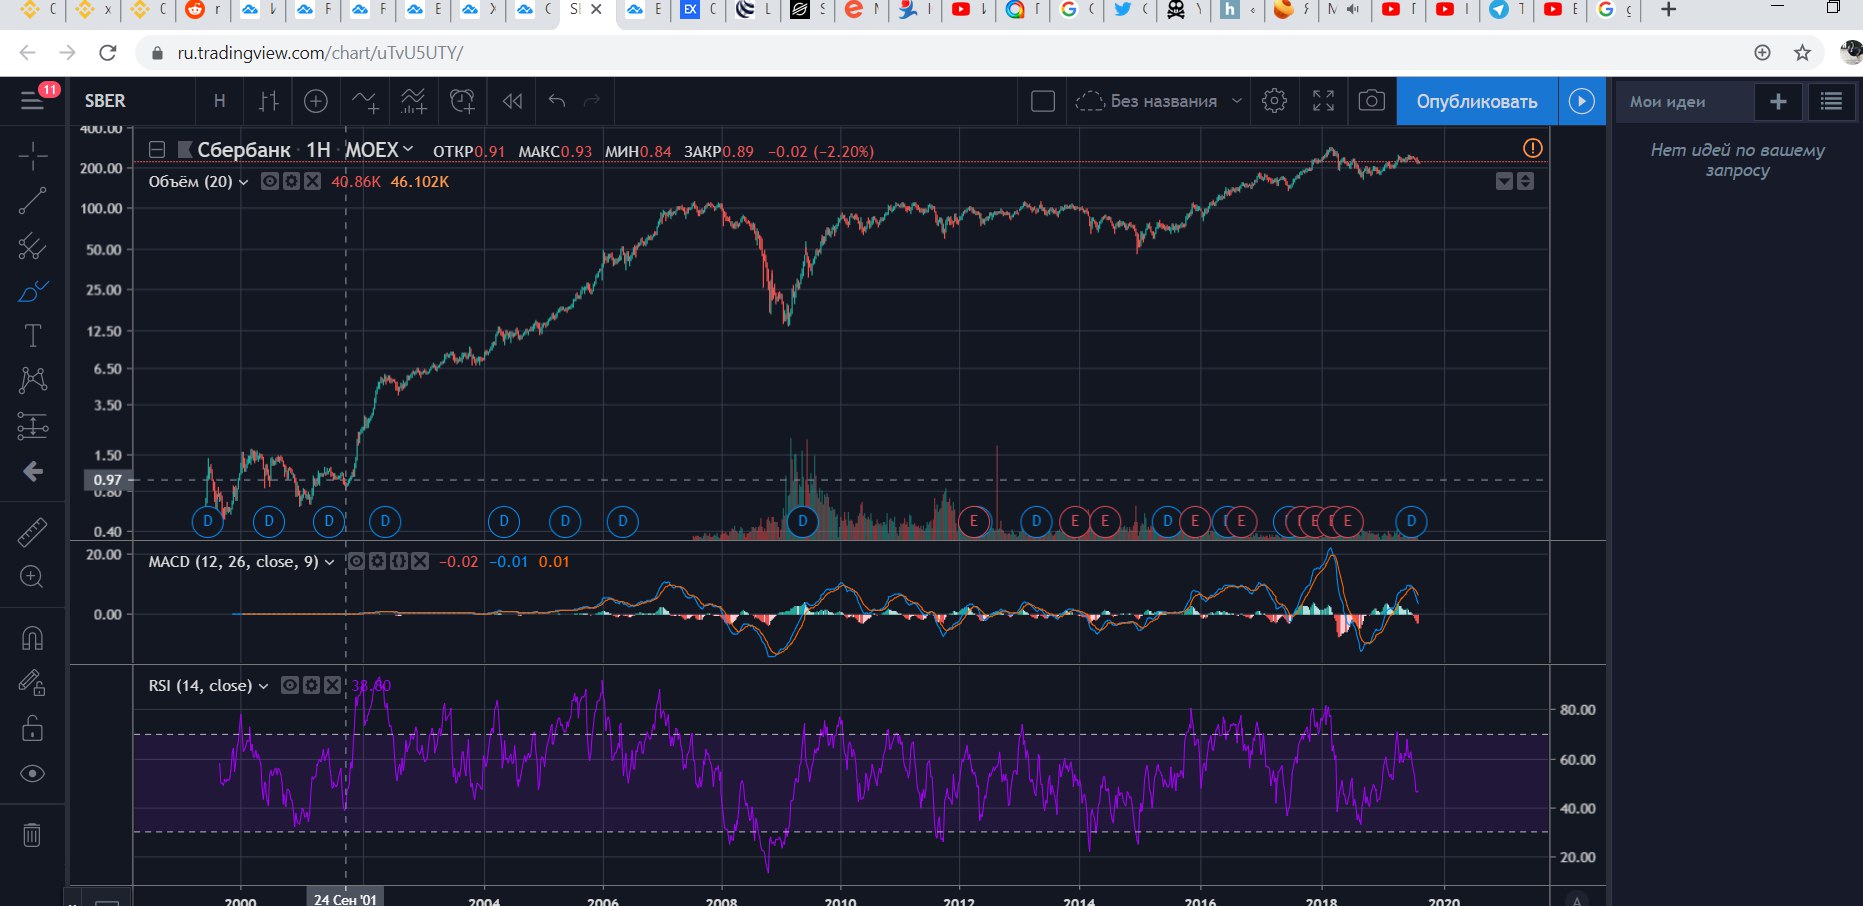Viewport: 1863px width, 906px height.
Task: Undo the last chart action
Action: (557, 101)
